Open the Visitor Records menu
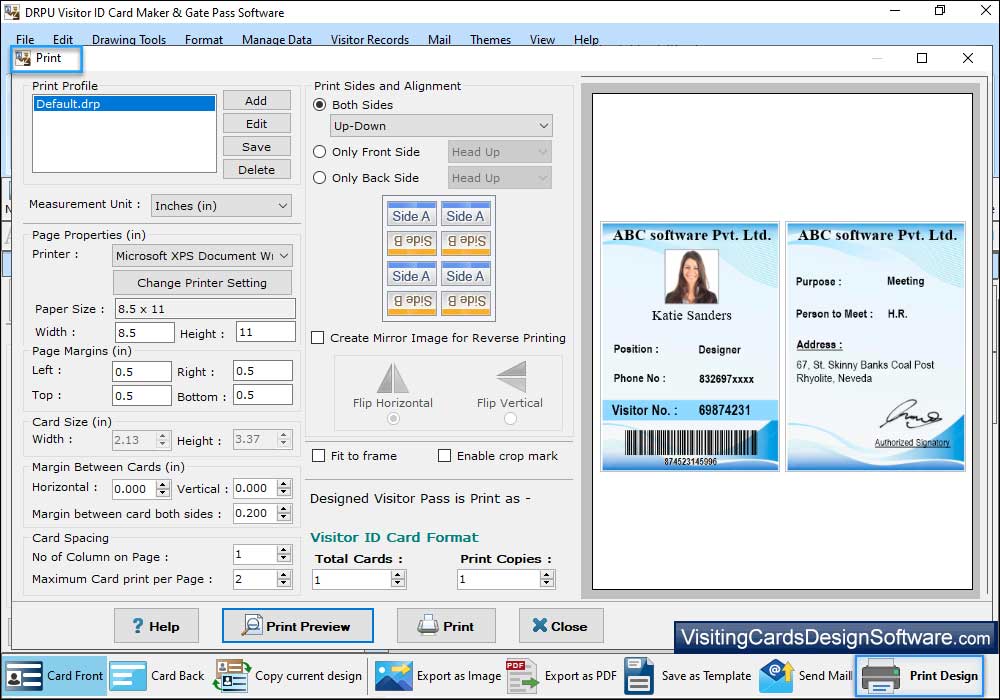The image size is (1000, 700). 370,40
